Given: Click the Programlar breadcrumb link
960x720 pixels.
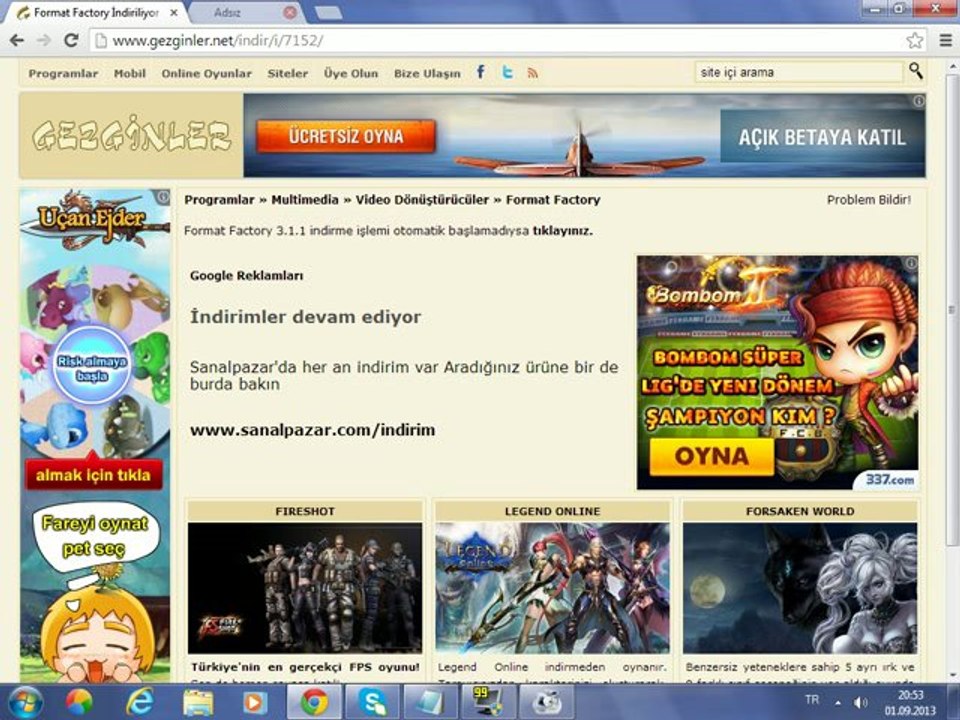Looking at the screenshot, I should click(219, 200).
